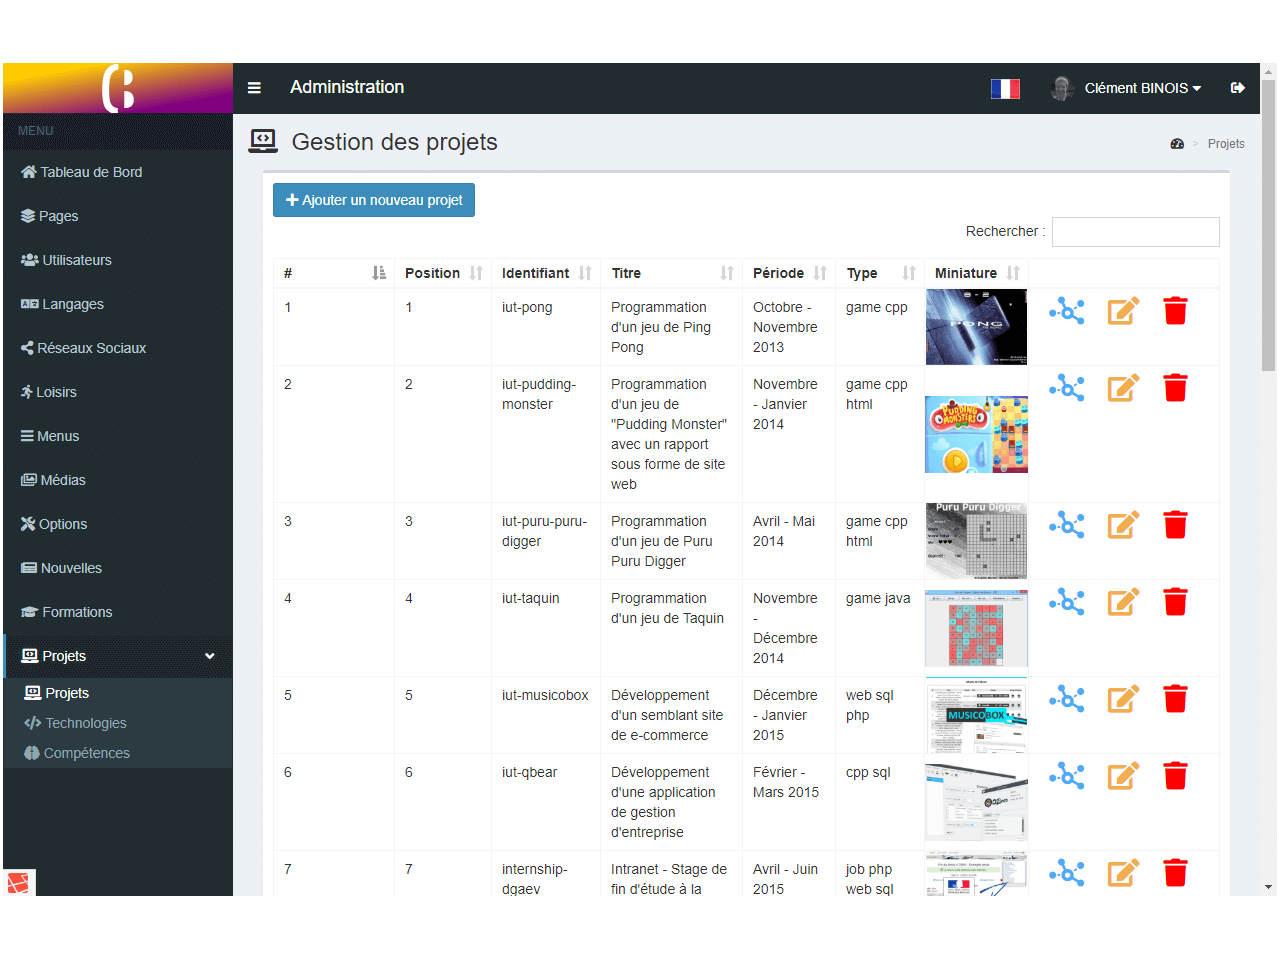Delete the iut-pong project with trash icon
This screenshot has height=960, width=1280.
1175,311
